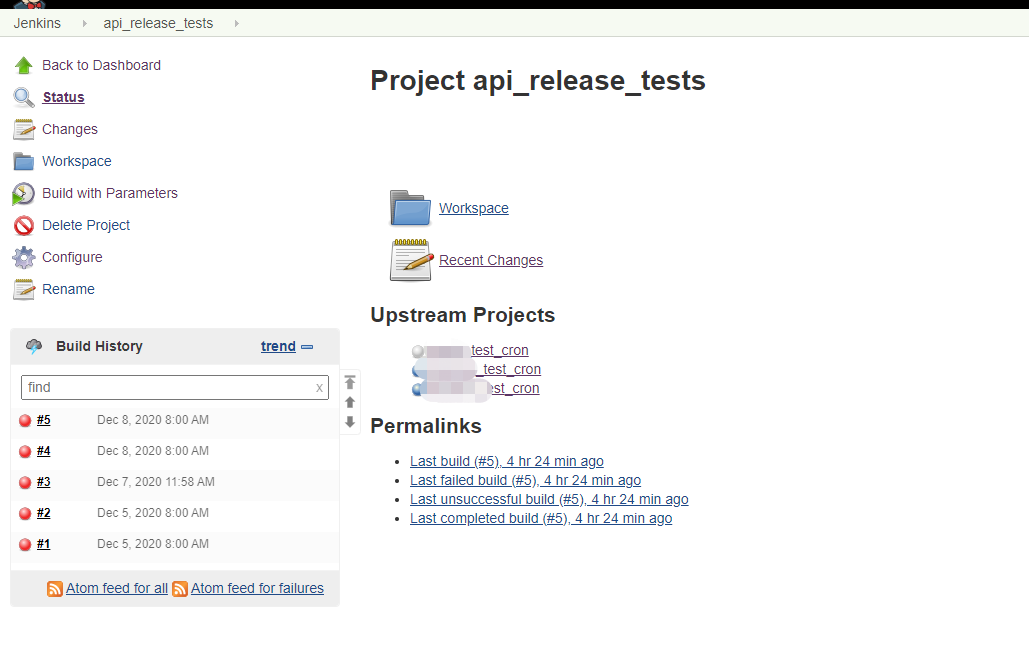
Task: Open build #3 link
Action: [x=43, y=482]
